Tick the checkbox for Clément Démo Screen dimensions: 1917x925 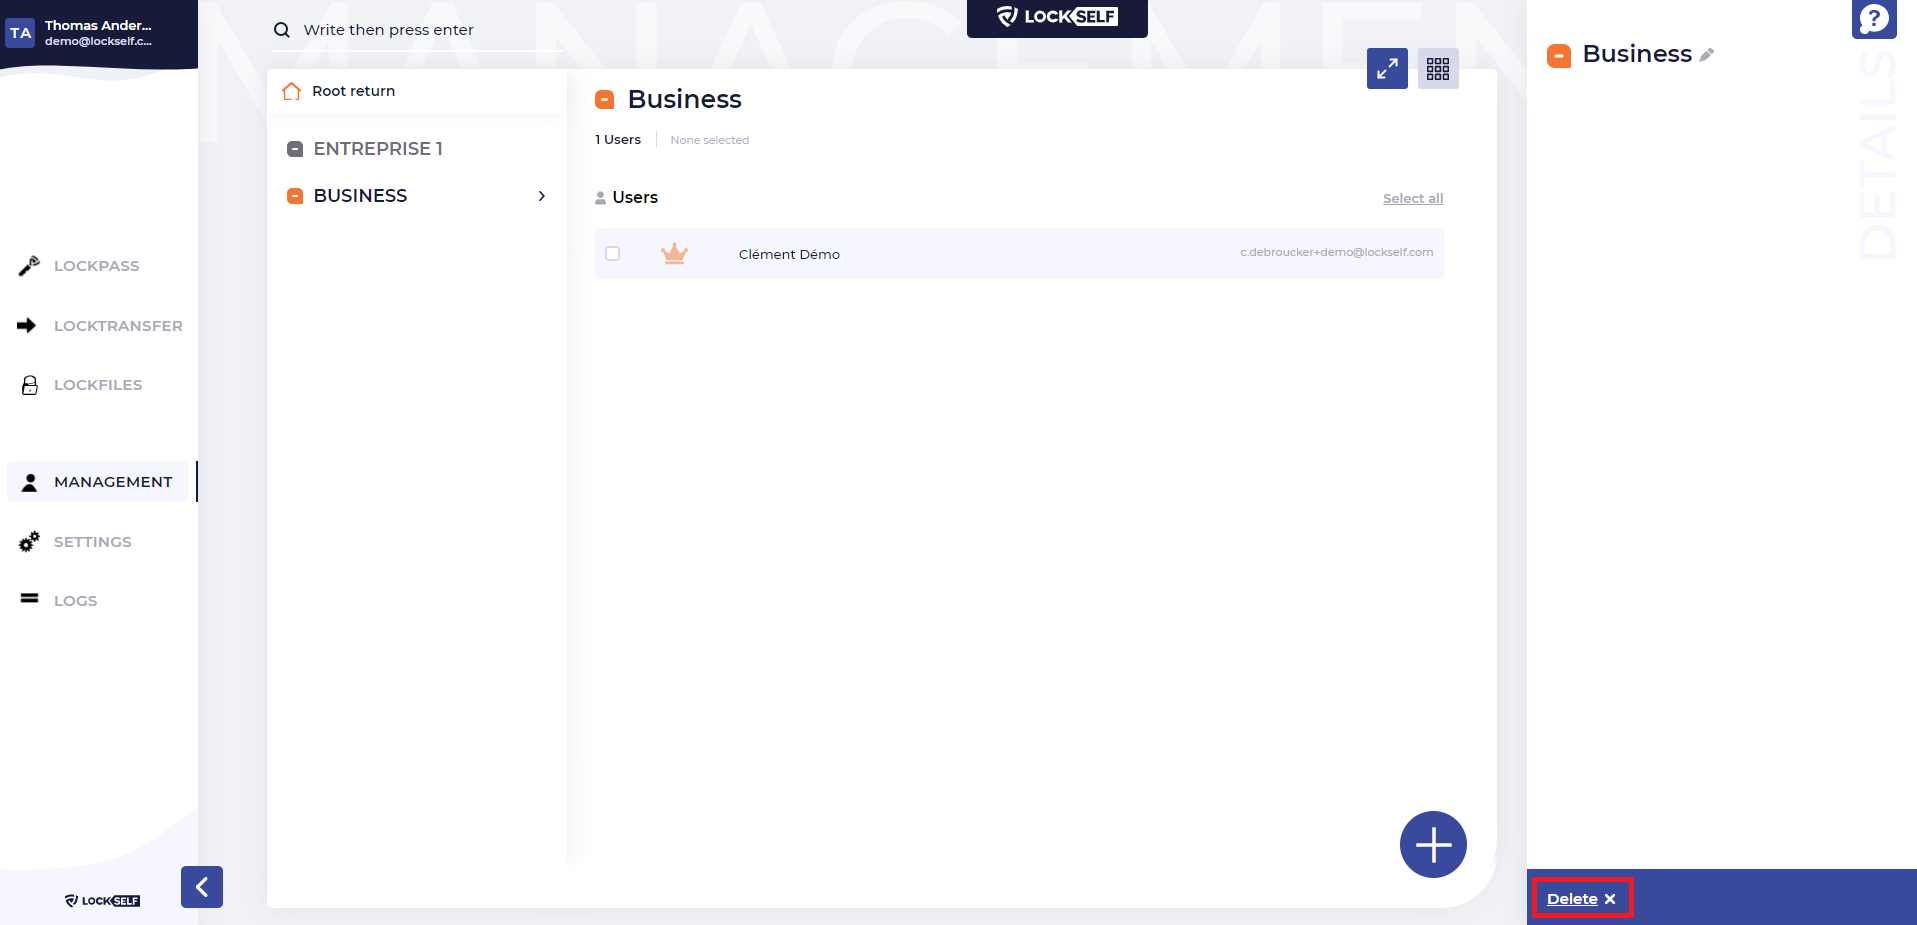click(613, 254)
